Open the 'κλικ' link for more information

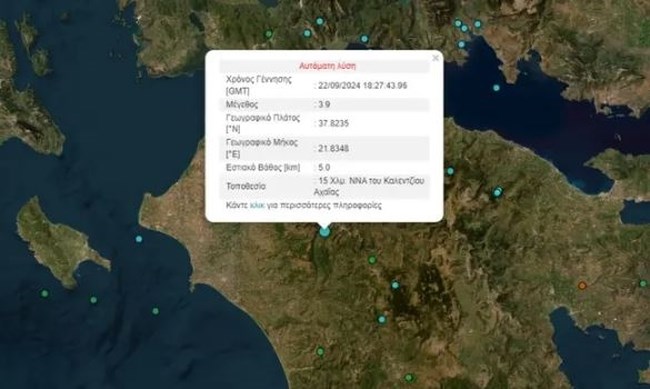(257, 205)
